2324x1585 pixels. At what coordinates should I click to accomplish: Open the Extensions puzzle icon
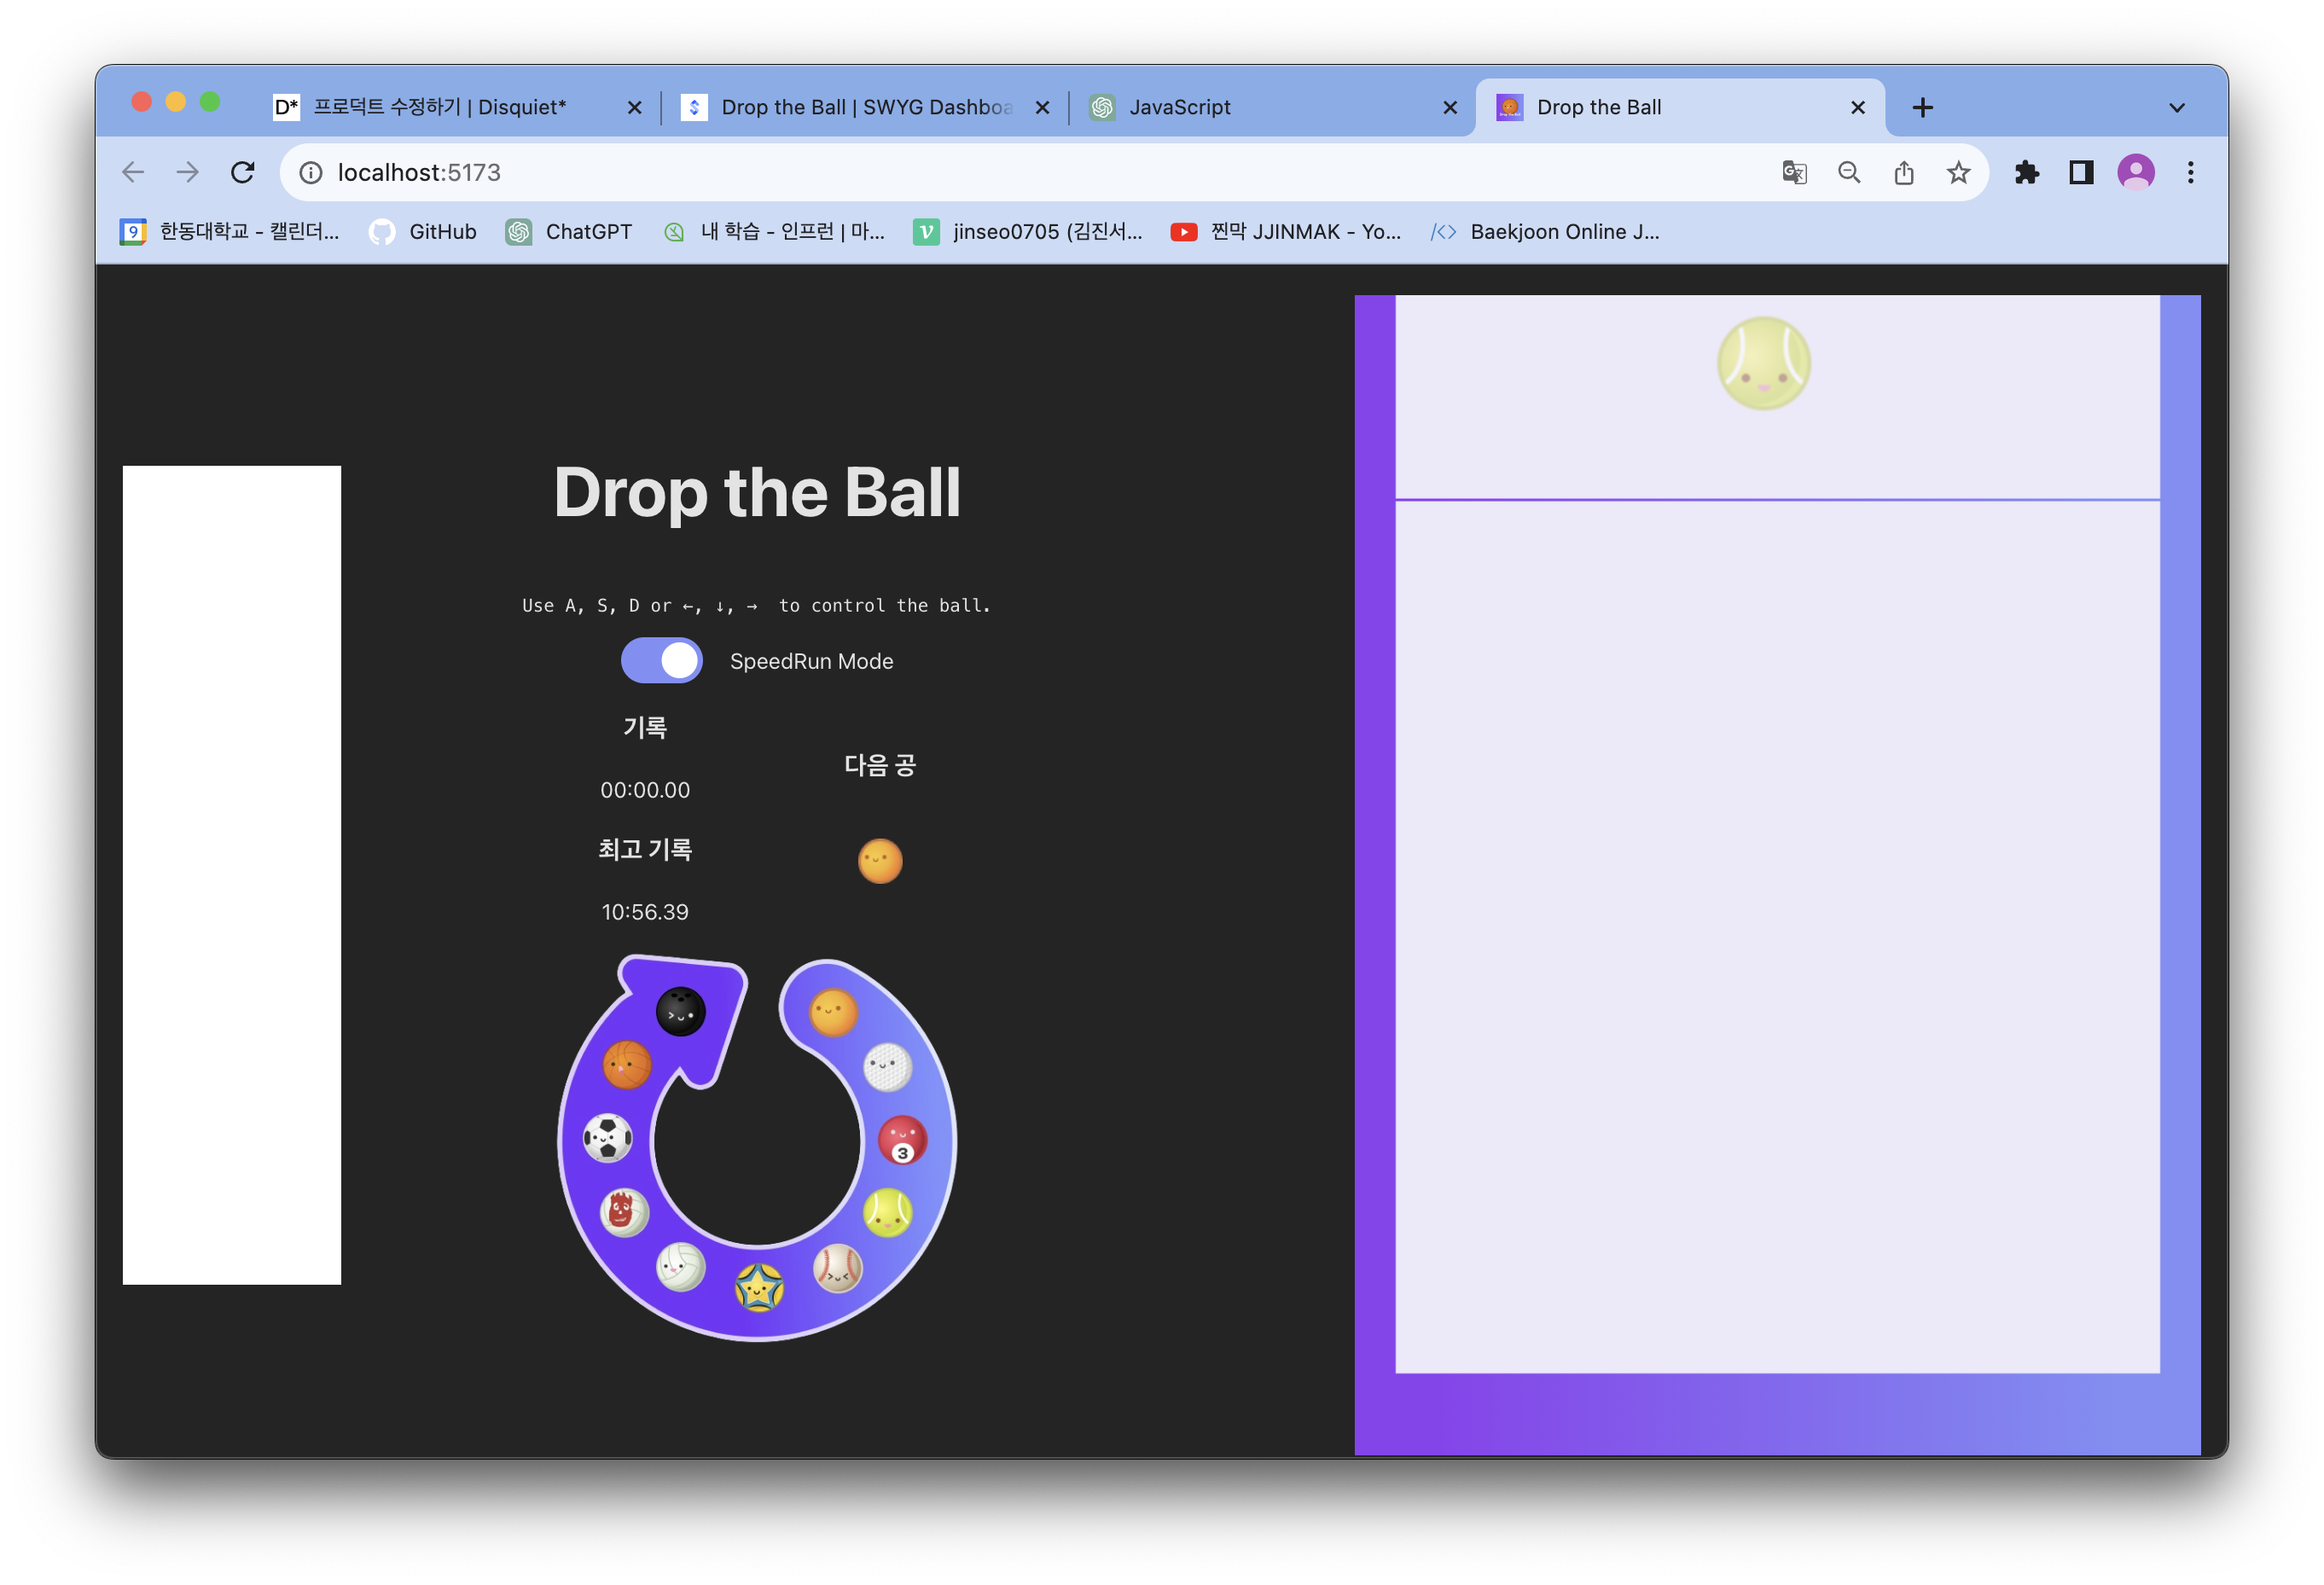[x=2027, y=172]
